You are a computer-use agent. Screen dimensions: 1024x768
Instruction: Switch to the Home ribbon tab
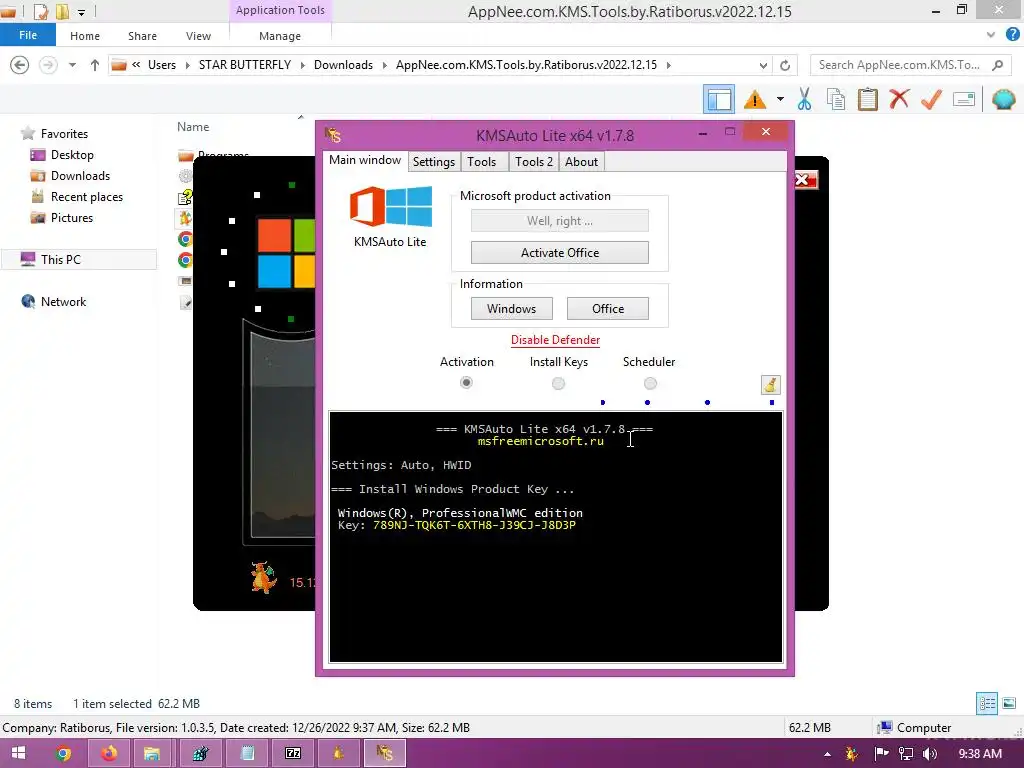click(85, 36)
